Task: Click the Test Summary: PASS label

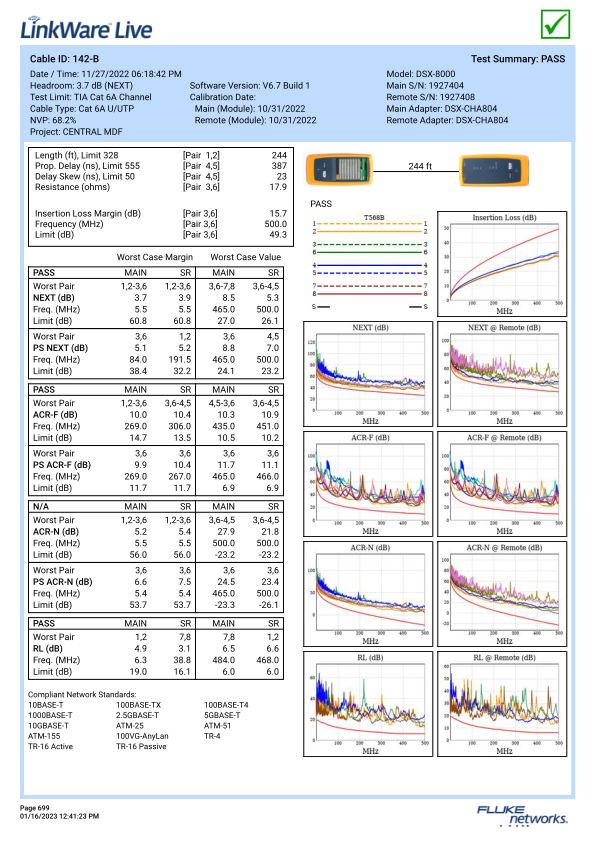Action: (518, 59)
